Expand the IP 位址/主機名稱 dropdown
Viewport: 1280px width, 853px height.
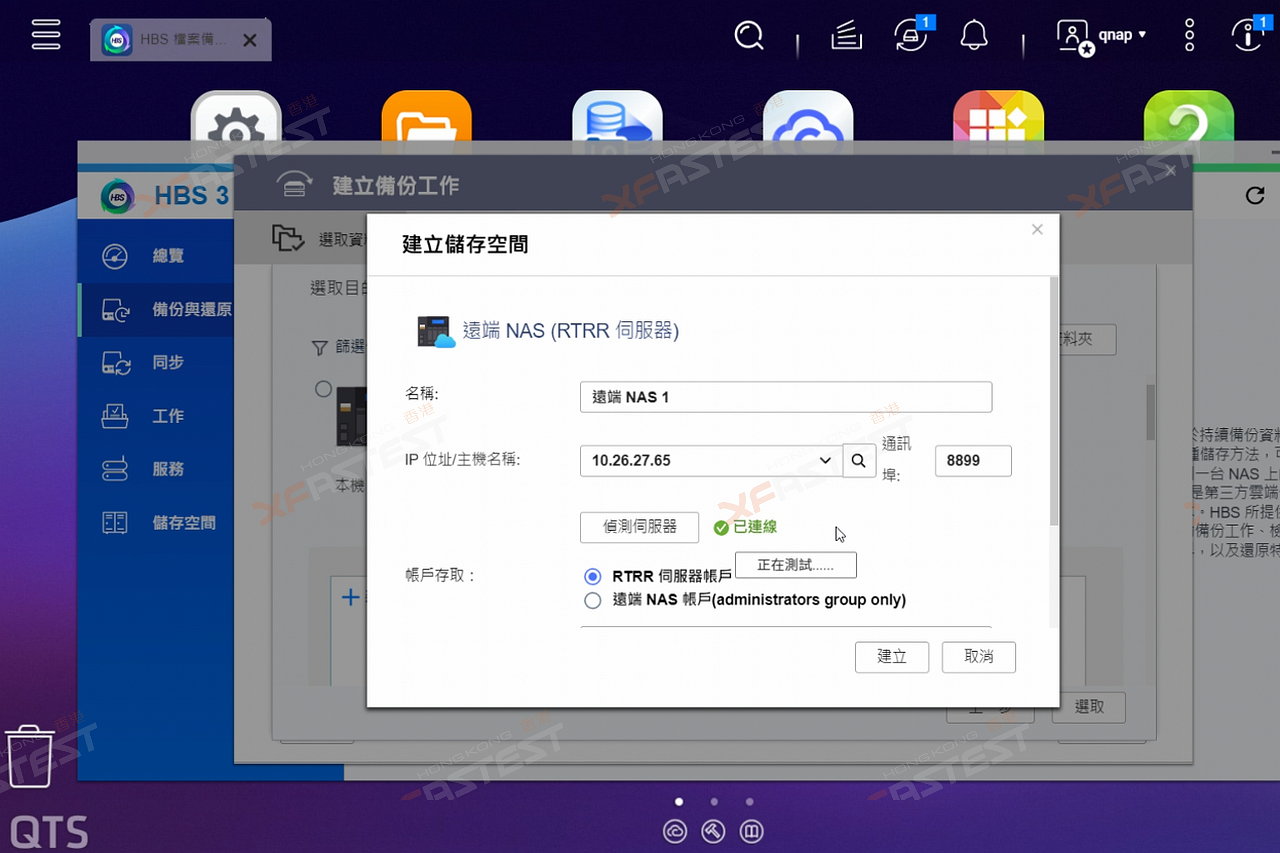coord(826,461)
